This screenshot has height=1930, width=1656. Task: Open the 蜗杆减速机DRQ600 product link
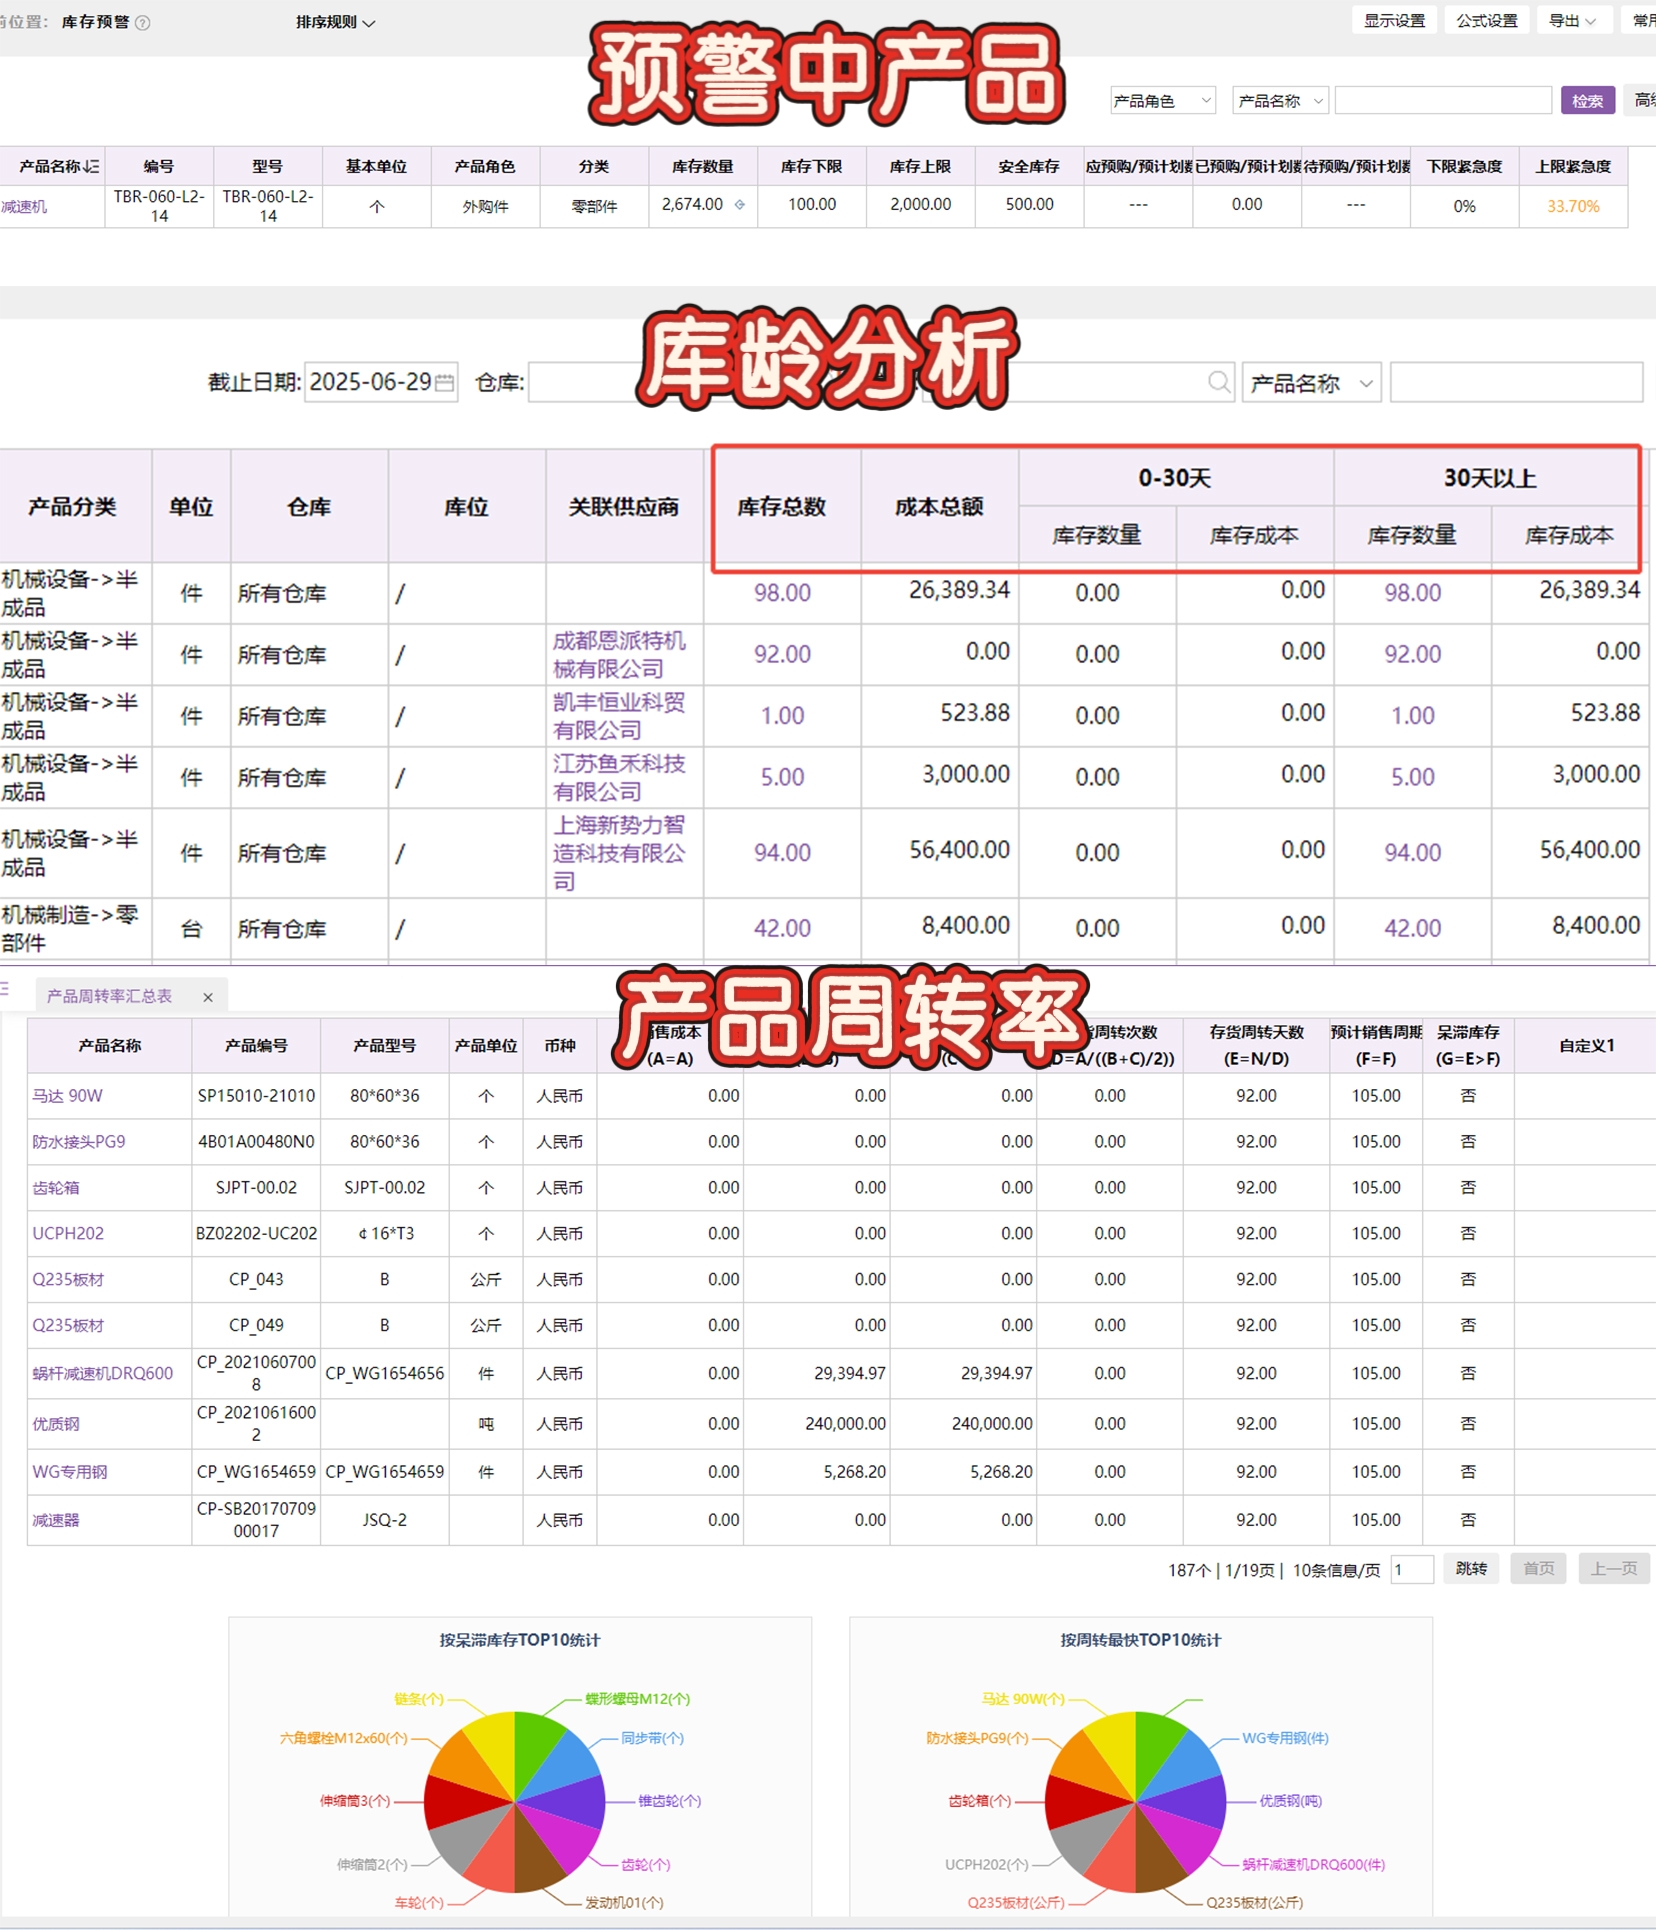(x=103, y=1374)
